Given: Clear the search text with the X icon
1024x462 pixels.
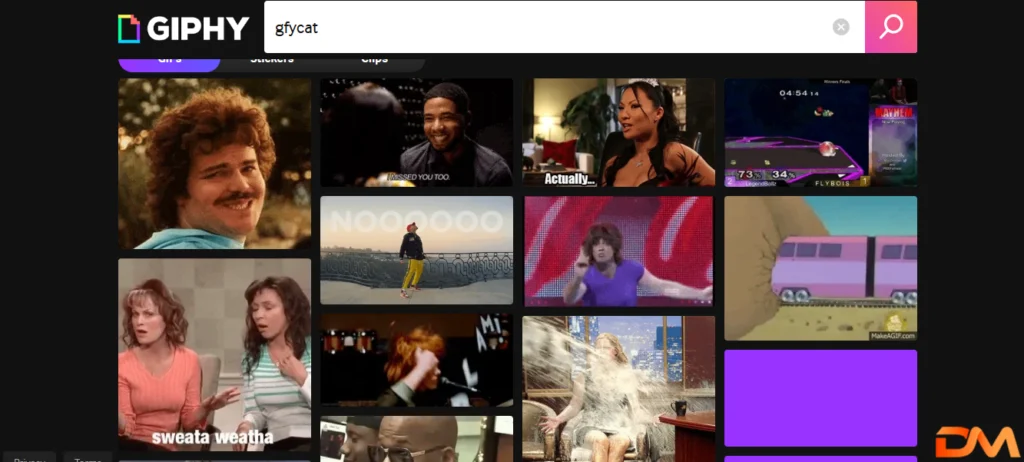Looking at the screenshot, I should pos(841,27).
